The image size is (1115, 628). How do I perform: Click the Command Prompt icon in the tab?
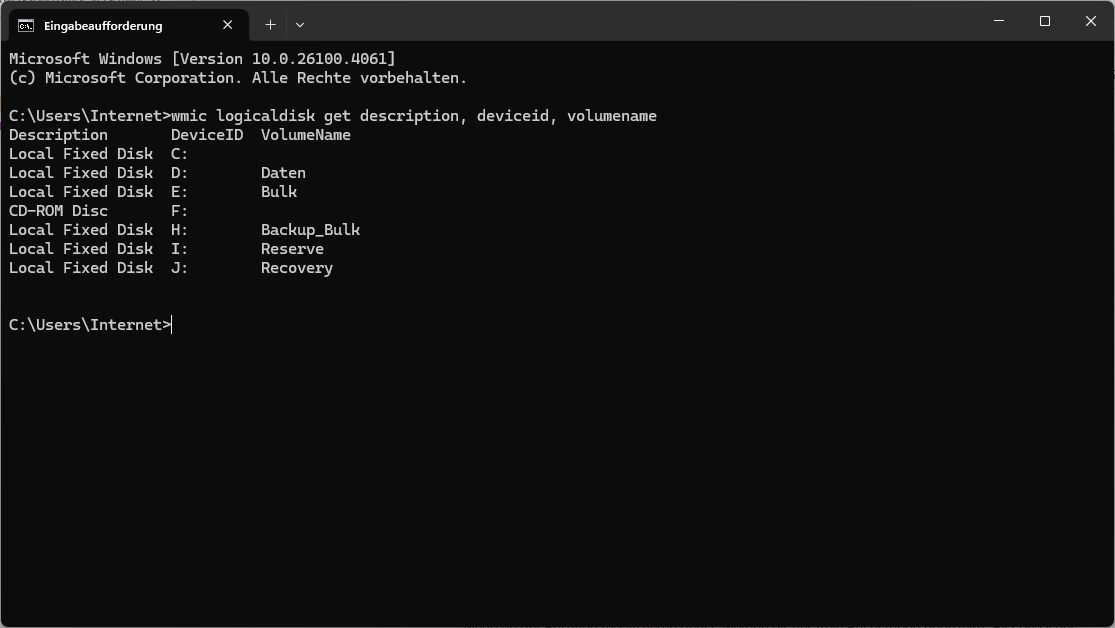[x=26, y=26]
